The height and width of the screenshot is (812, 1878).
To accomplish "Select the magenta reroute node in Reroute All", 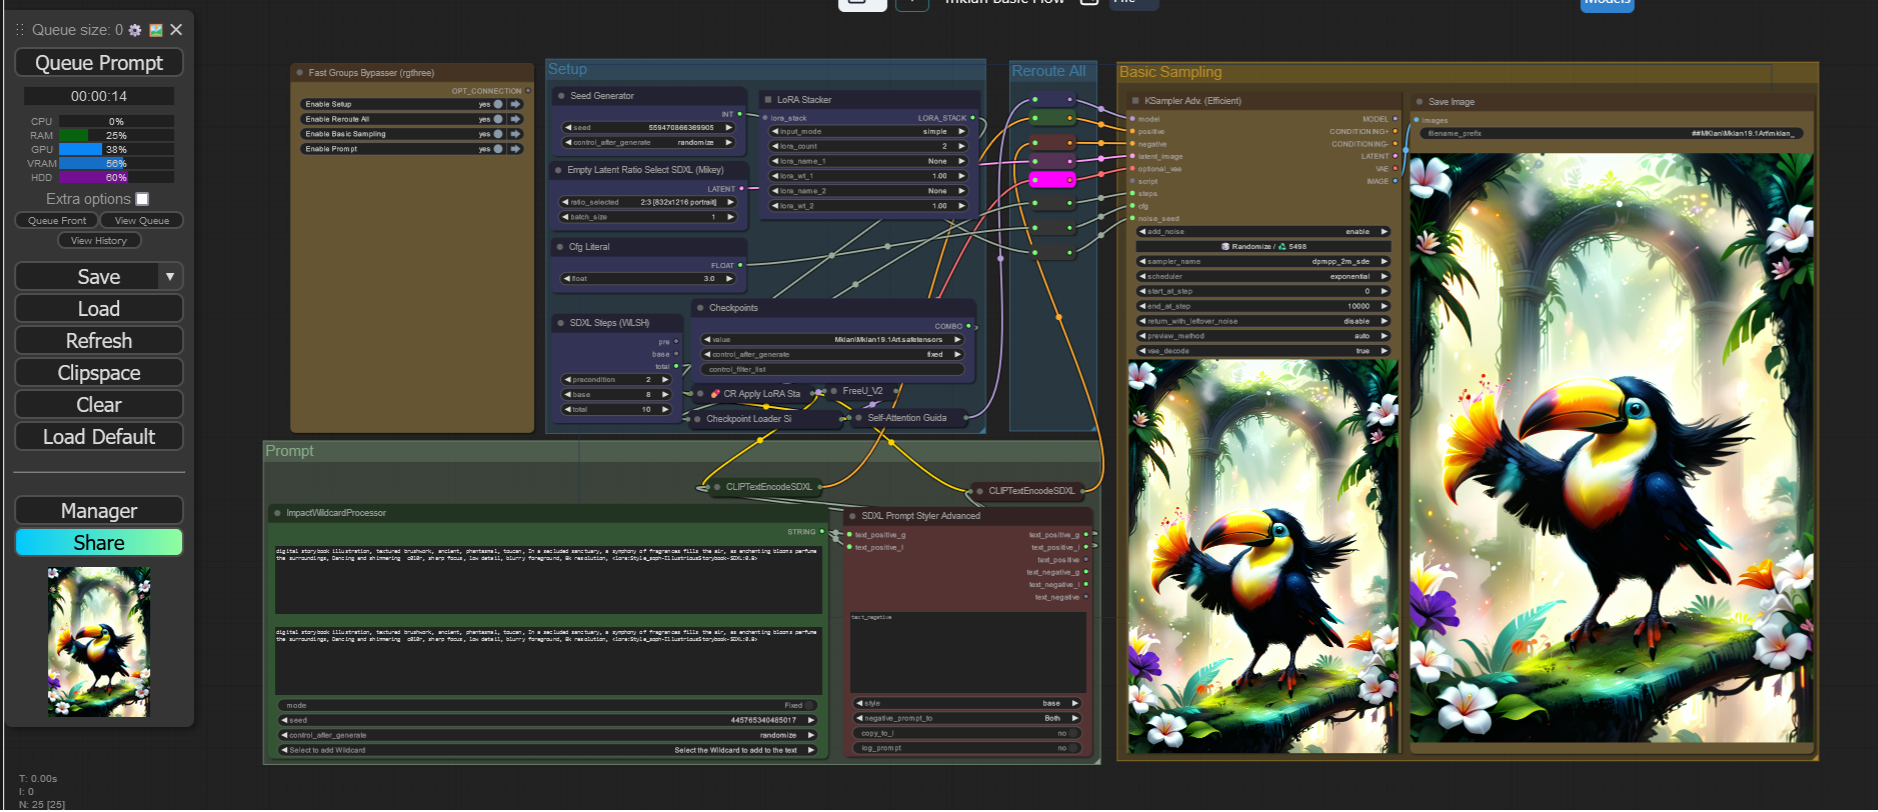I will (1052, 180).
